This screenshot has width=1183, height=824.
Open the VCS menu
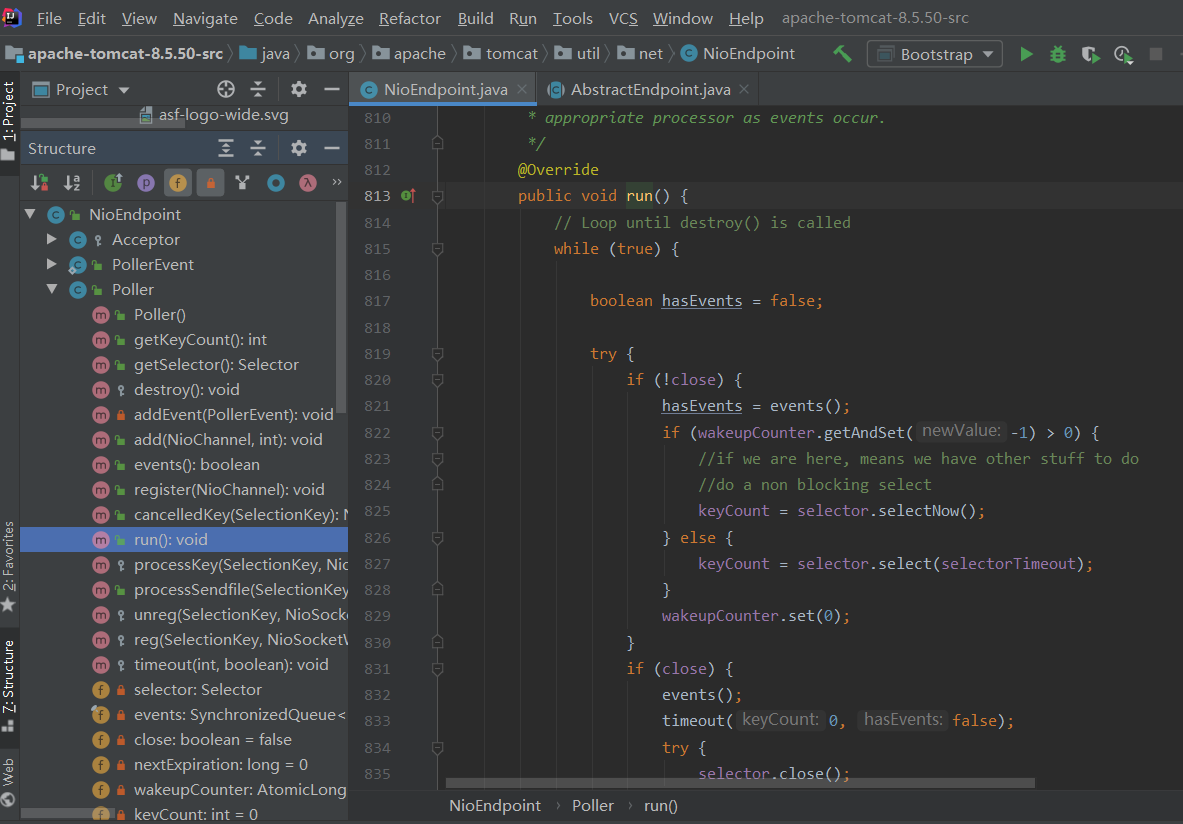(x=623, y=18)
